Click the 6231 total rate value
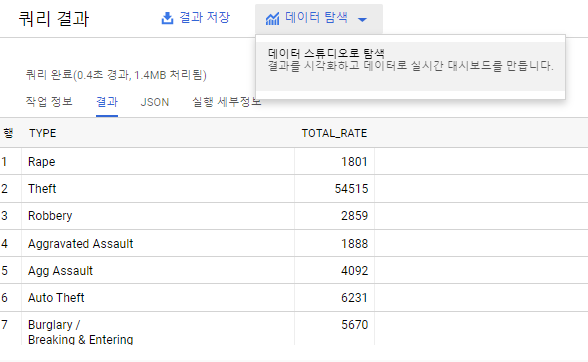Image resolution: width=588 pixels, height=362 pixels. (x=354, y=298)
